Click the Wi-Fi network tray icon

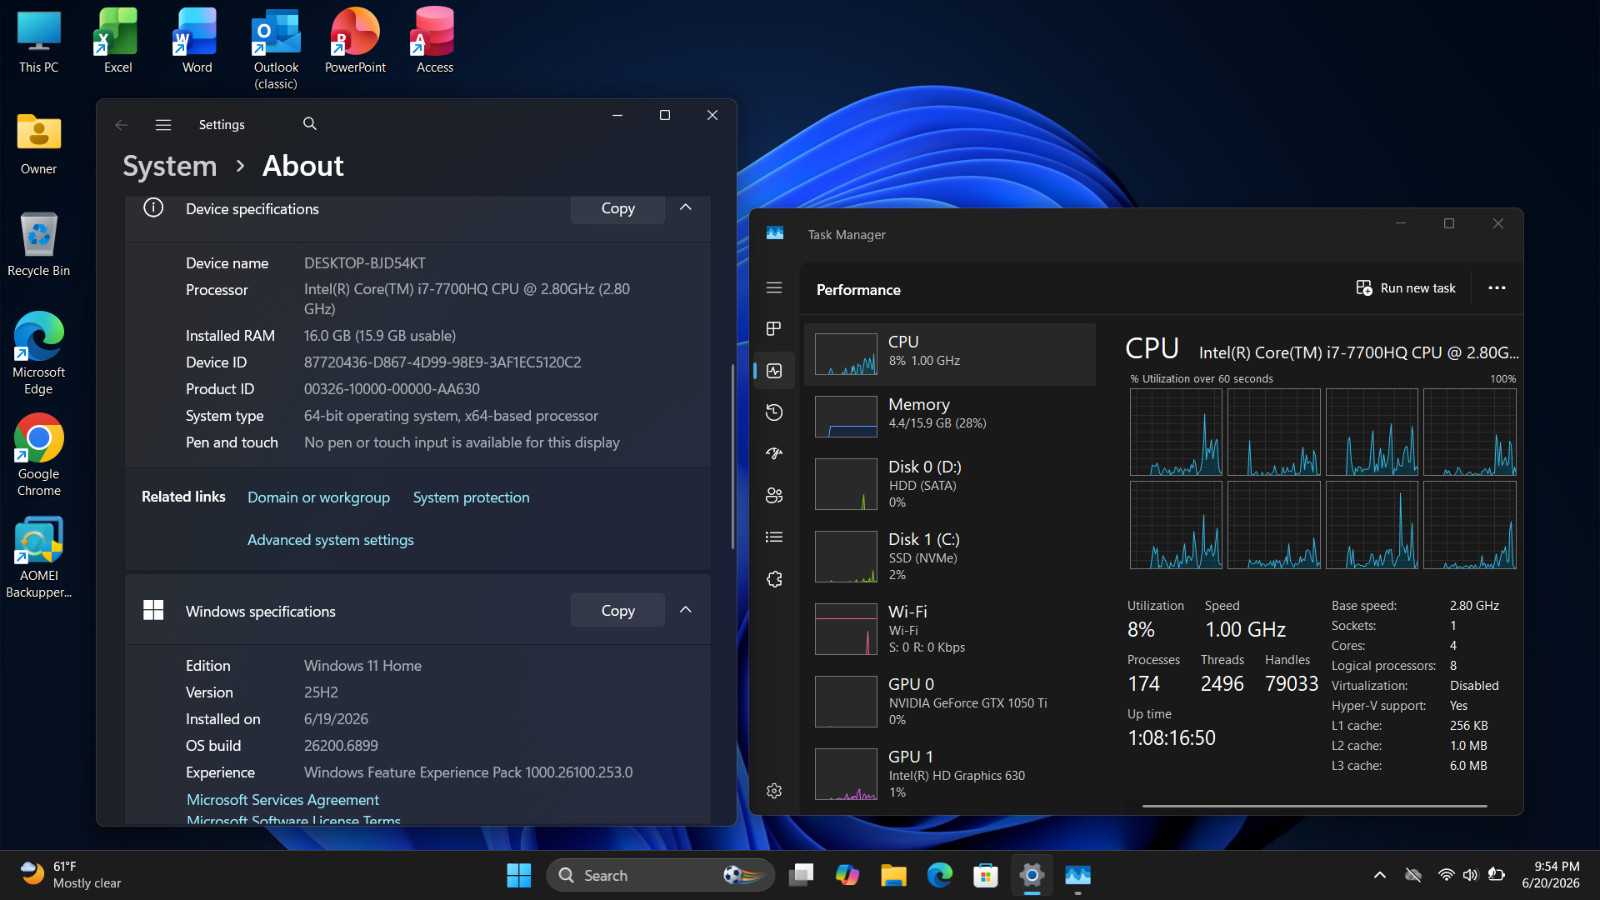click(1446, 875)
